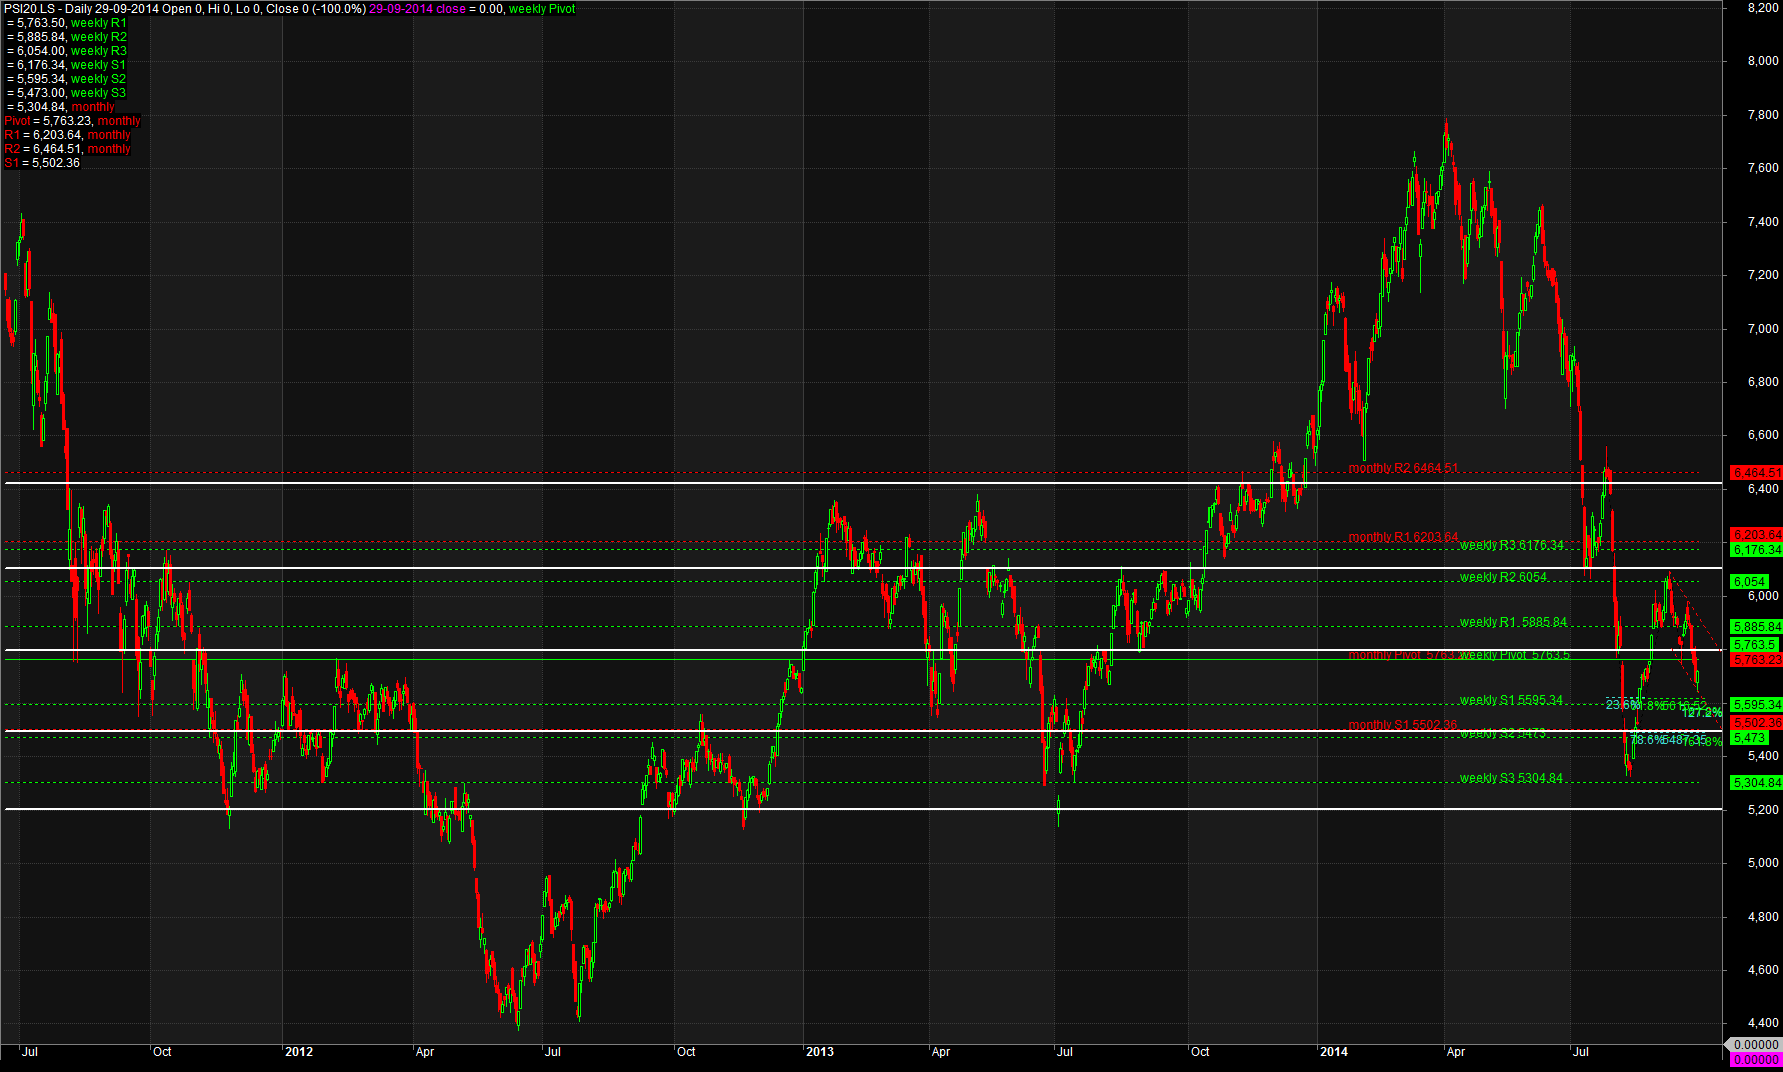The width and height of the screenshot is (1783, 1072).
Task: Click the red 5,763.23 price-axis tag
Action: coord(1757,660)
